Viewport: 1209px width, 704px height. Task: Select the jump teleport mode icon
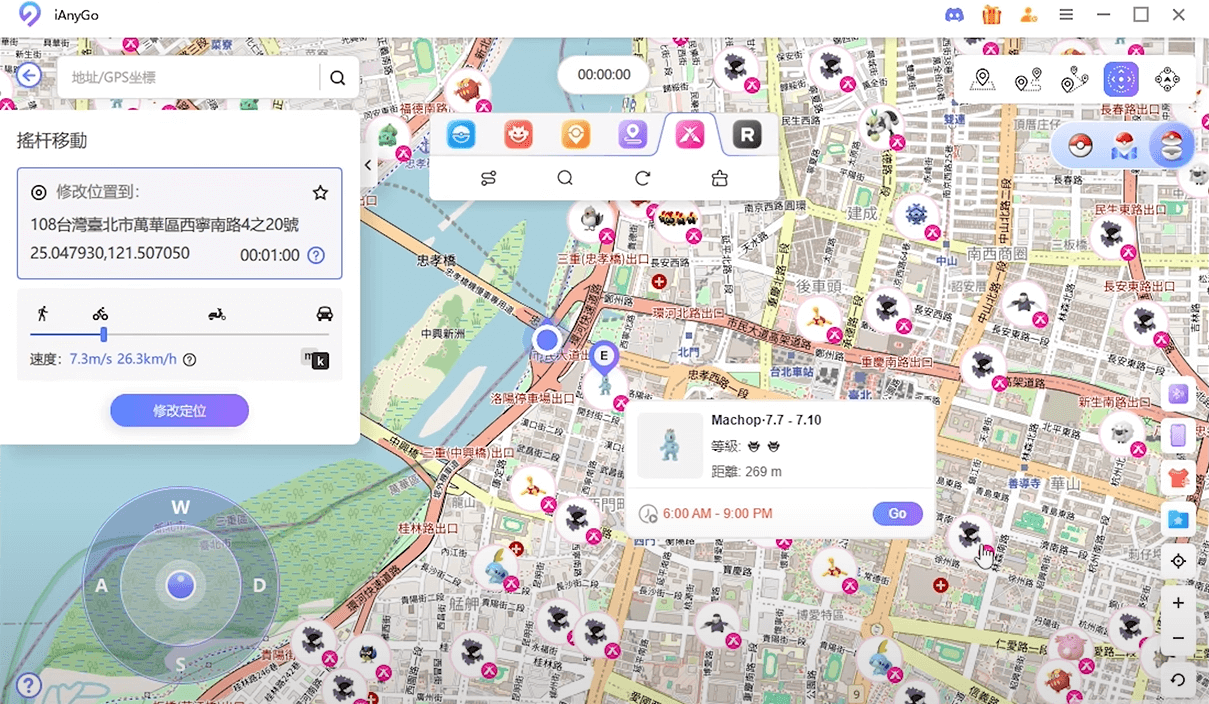(x=1167, y=79)
